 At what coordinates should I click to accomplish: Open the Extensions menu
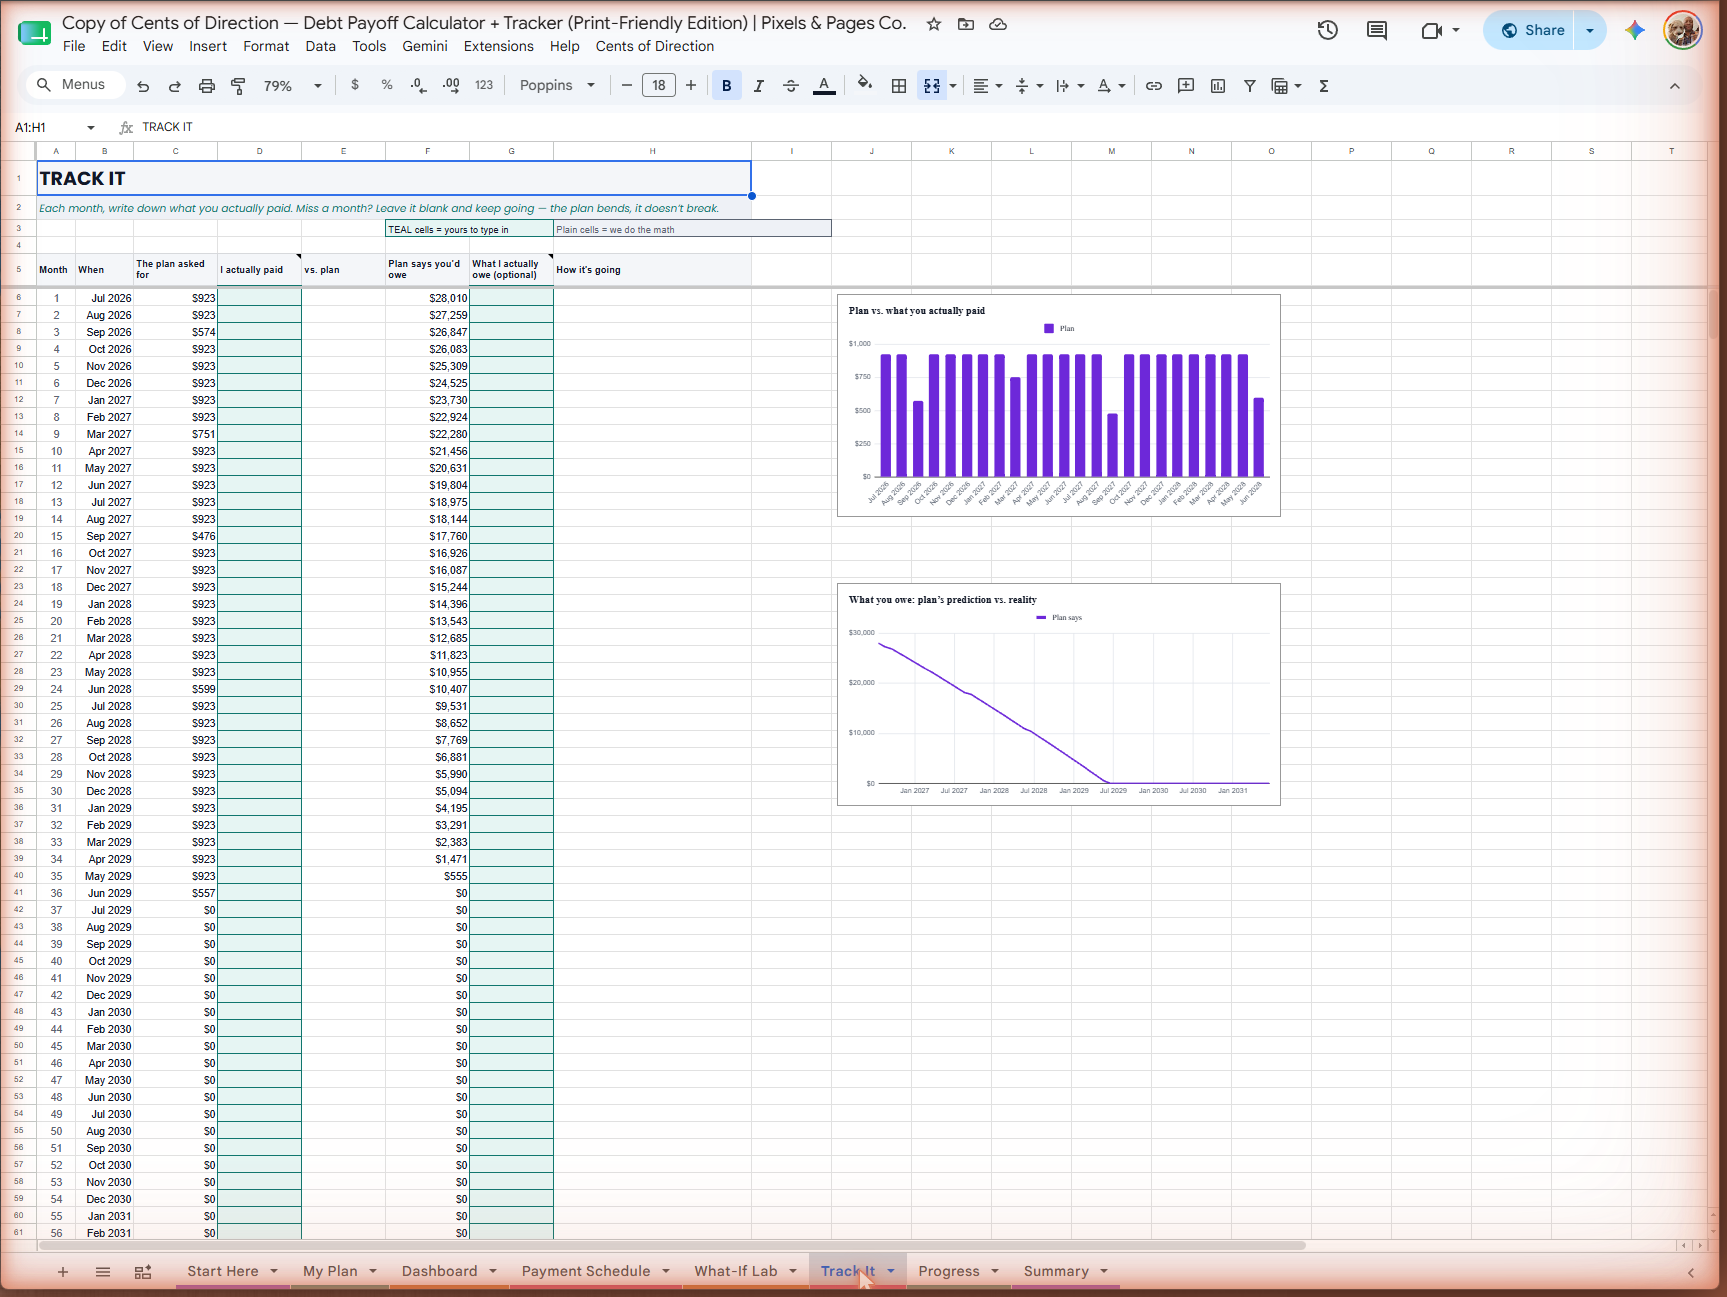[498, 46]
